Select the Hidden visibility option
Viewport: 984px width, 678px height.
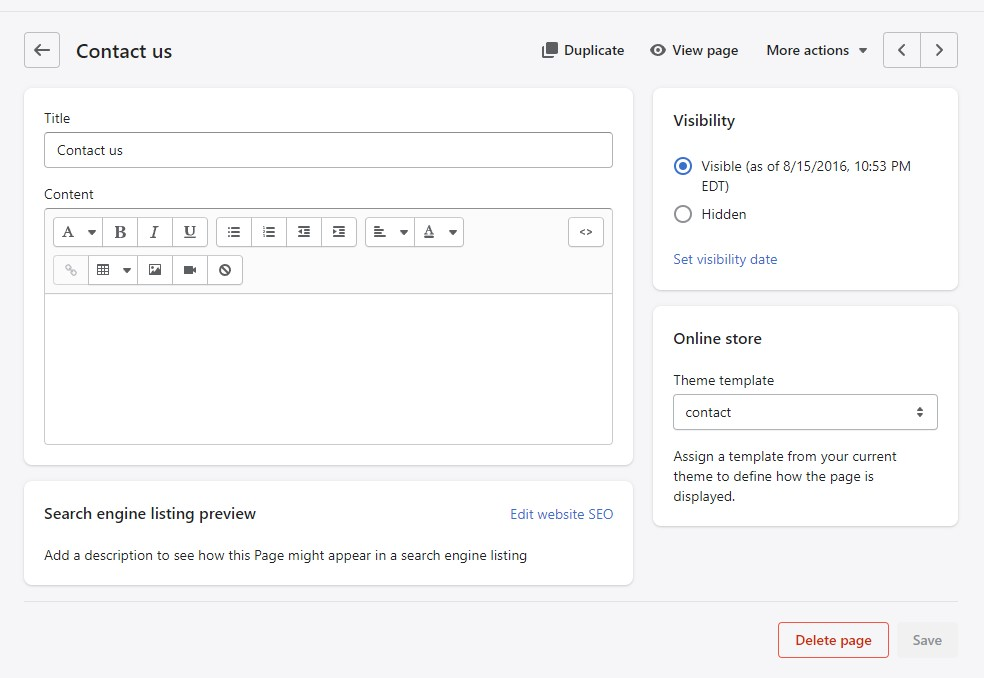click(683, 214)
